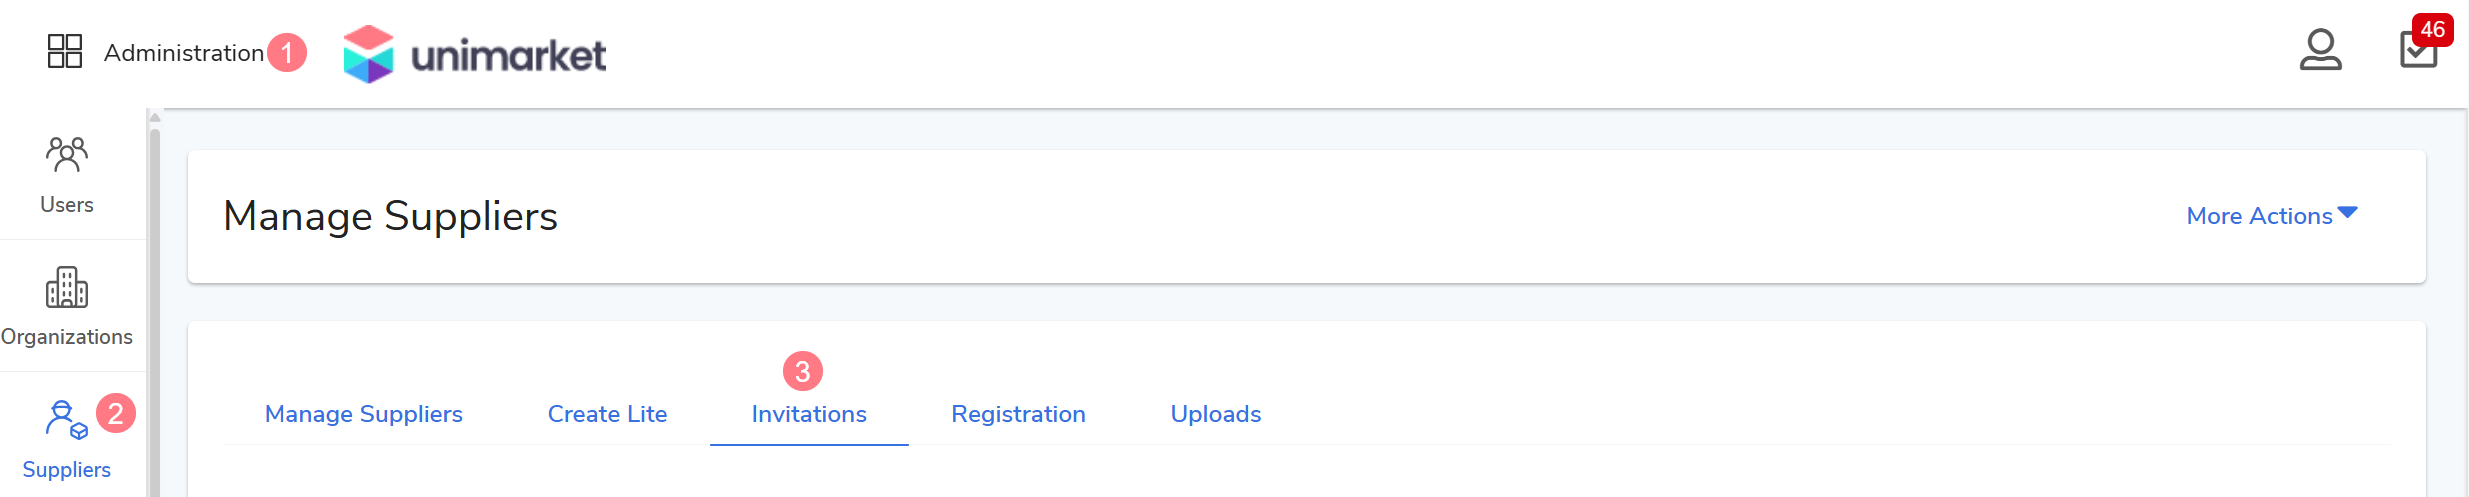2469x497 pixels.
Task: Click the red 46 notification badge
Action: 2433,29
